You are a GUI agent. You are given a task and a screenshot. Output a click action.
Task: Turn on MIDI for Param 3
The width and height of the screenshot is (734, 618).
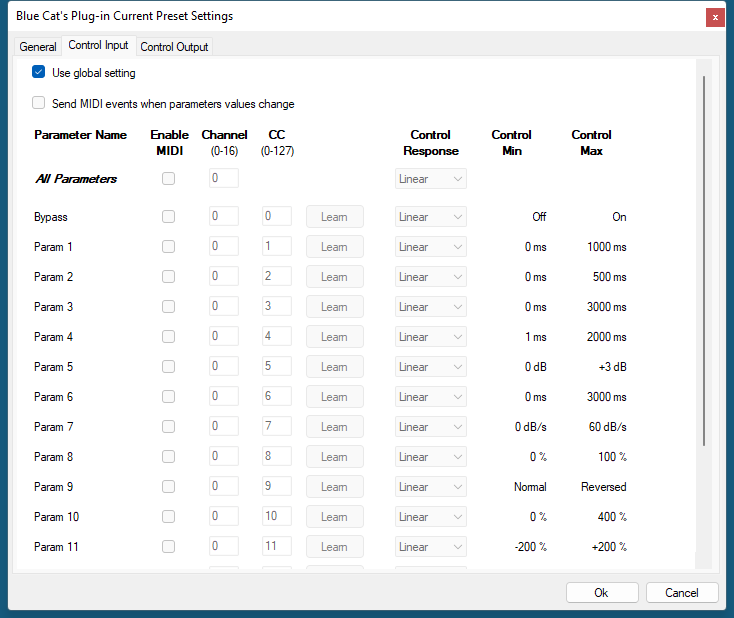point(169,306)
